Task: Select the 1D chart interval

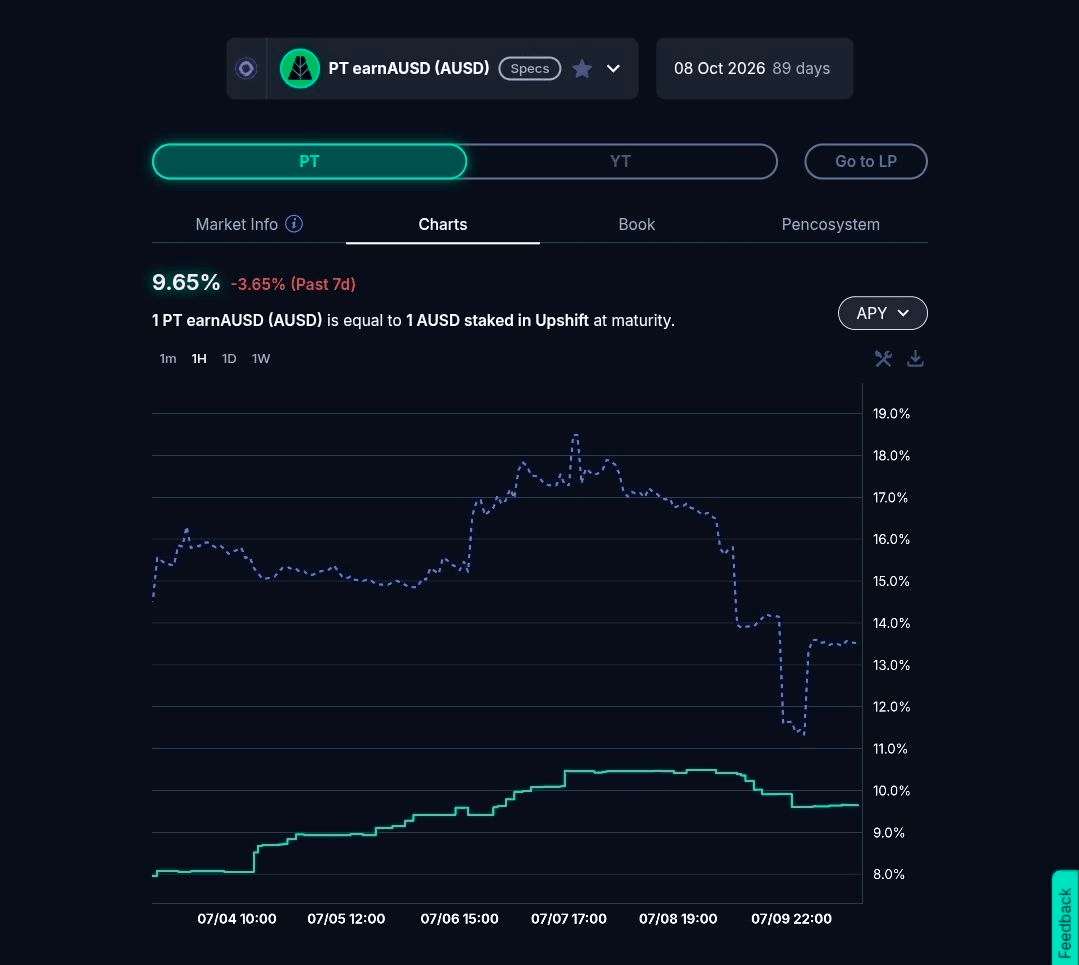Action: 229,359
